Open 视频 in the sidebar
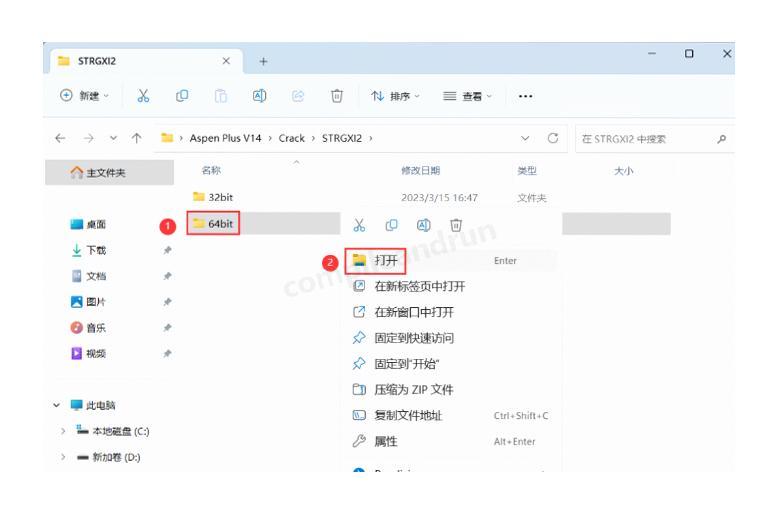 [x=88, y=353]
